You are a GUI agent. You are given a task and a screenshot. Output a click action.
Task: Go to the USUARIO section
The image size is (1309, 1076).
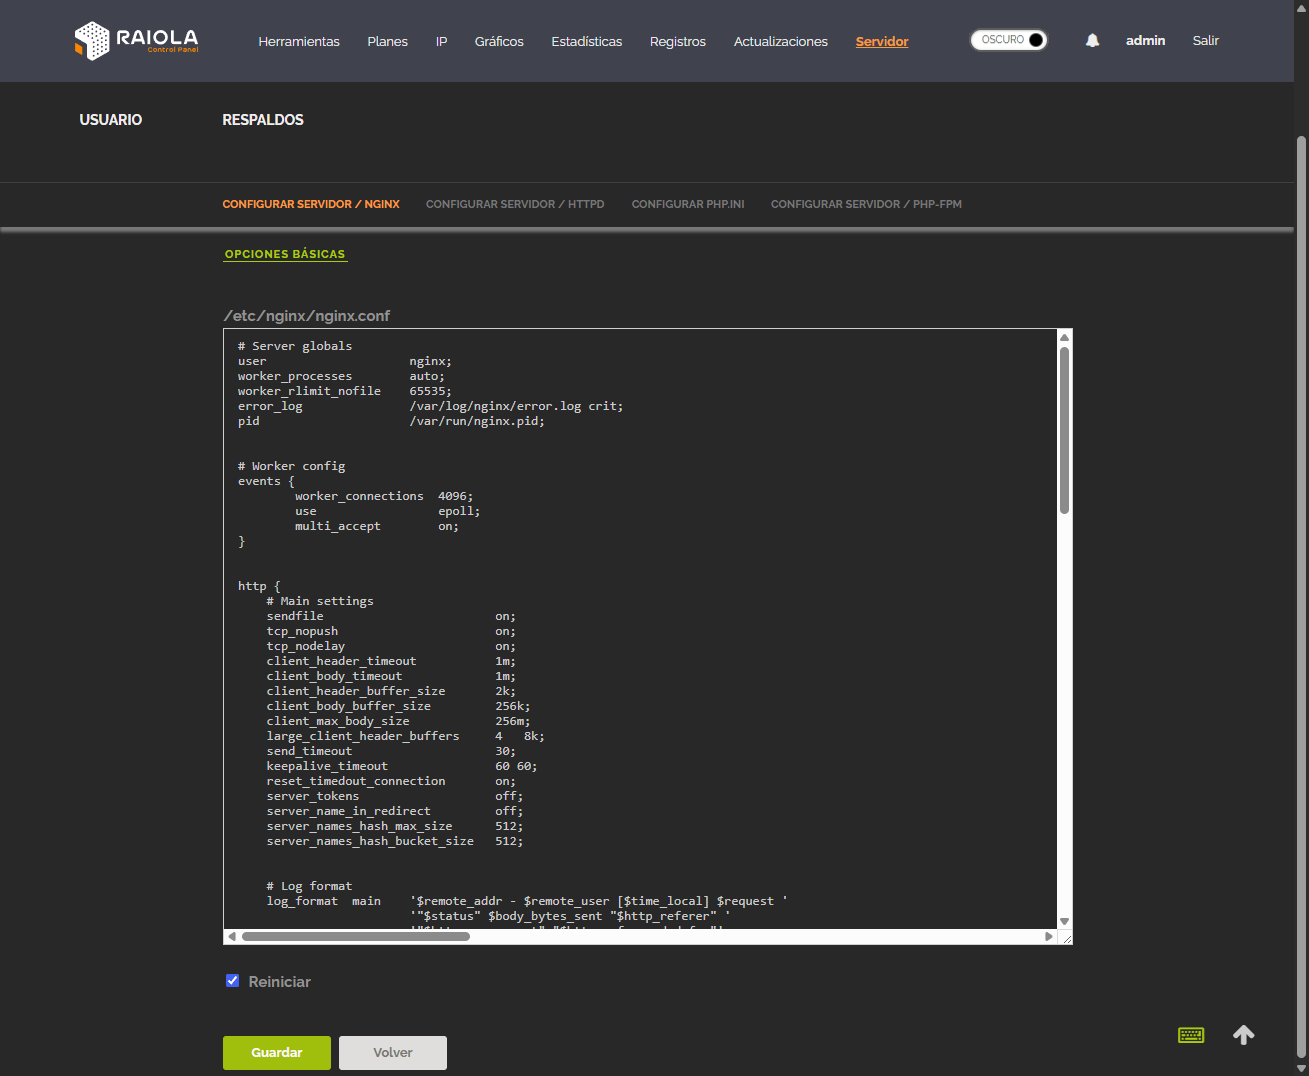pyautogui.click(x=111, y=119)
